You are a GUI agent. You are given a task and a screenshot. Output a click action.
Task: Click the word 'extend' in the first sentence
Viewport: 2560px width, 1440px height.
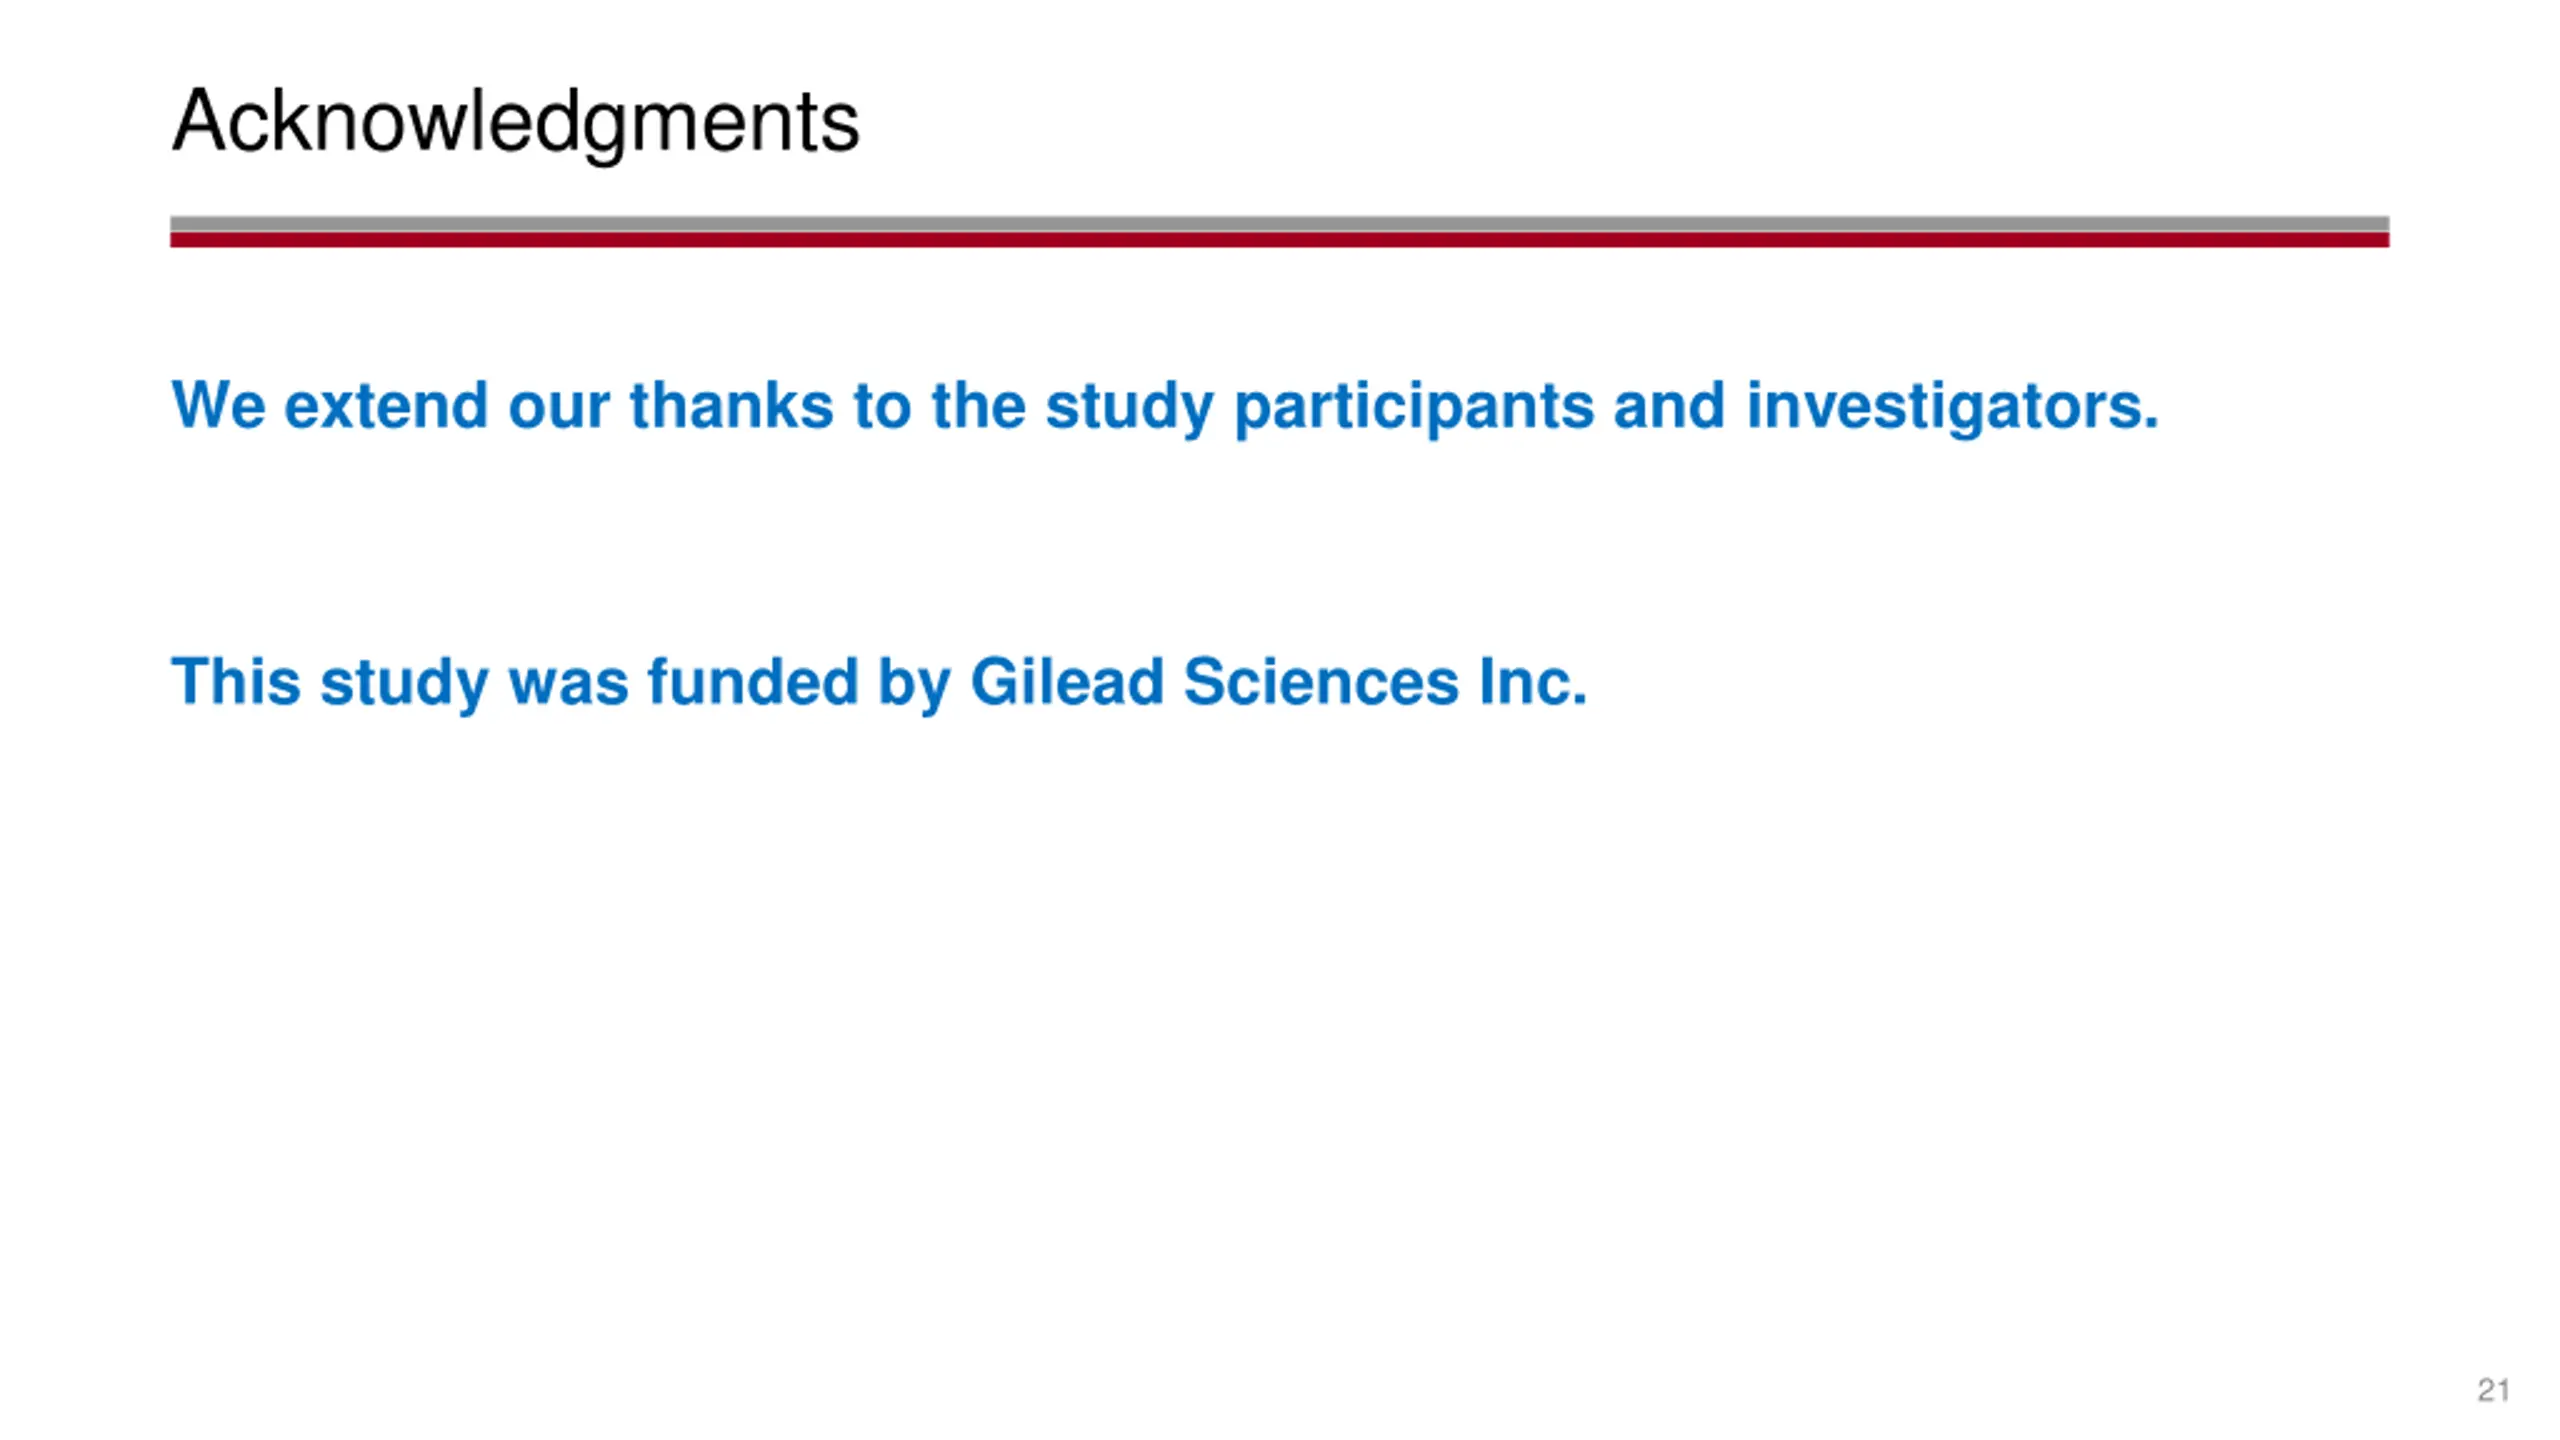[386, 406]
